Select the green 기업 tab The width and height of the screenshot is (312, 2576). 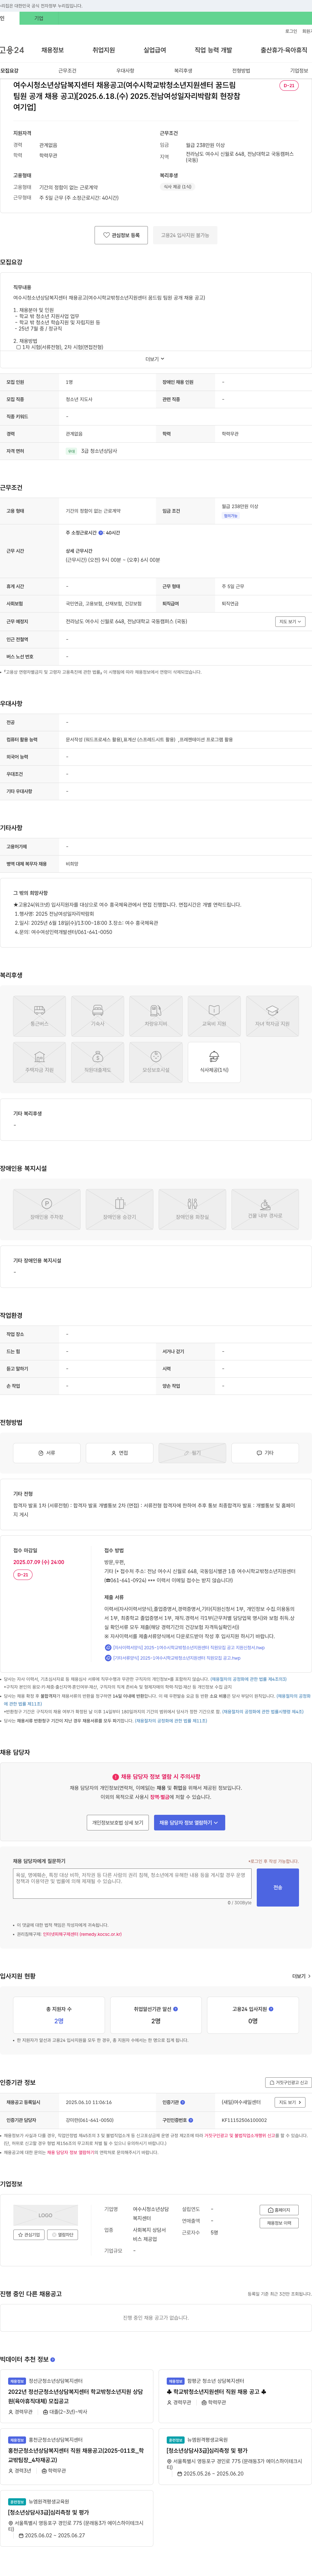click(39, 18)
